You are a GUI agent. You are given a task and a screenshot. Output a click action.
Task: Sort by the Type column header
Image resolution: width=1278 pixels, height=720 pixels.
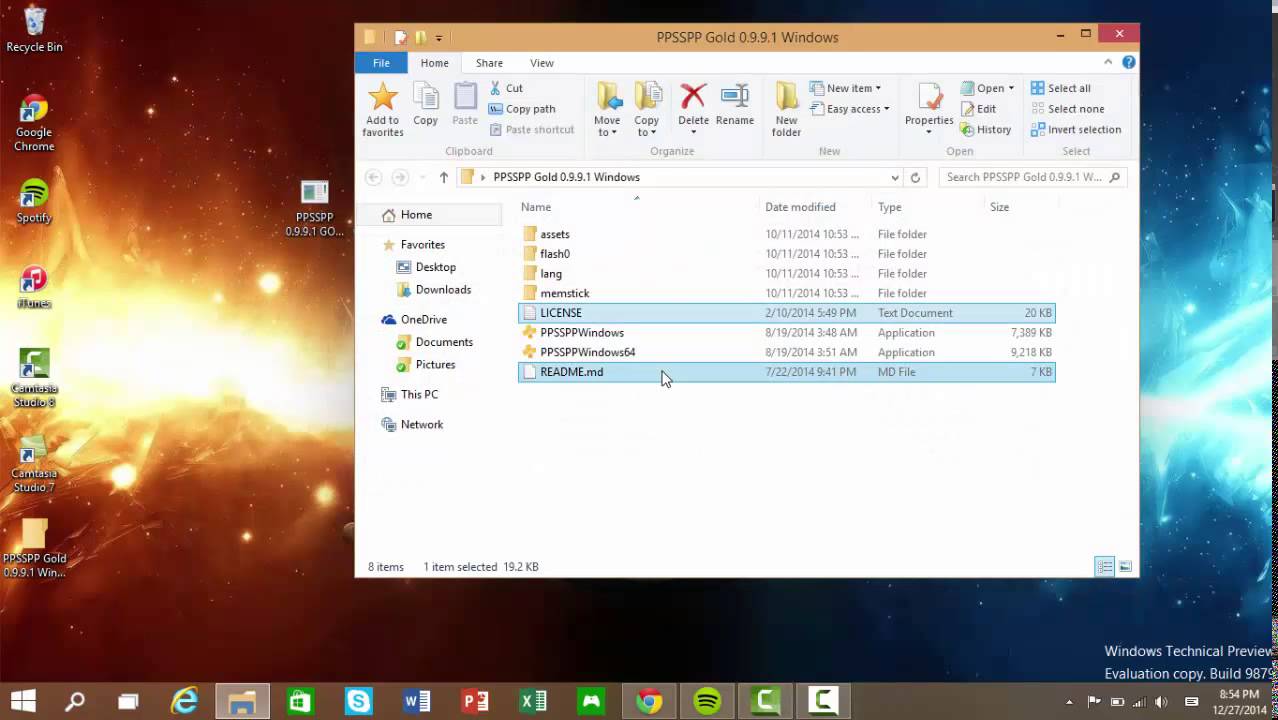coord(890,207)
